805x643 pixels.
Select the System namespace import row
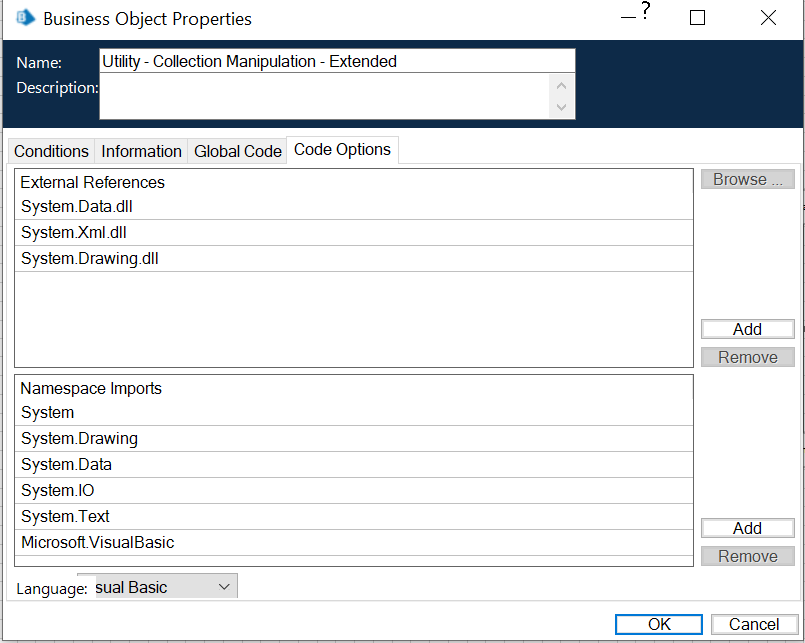354,413
